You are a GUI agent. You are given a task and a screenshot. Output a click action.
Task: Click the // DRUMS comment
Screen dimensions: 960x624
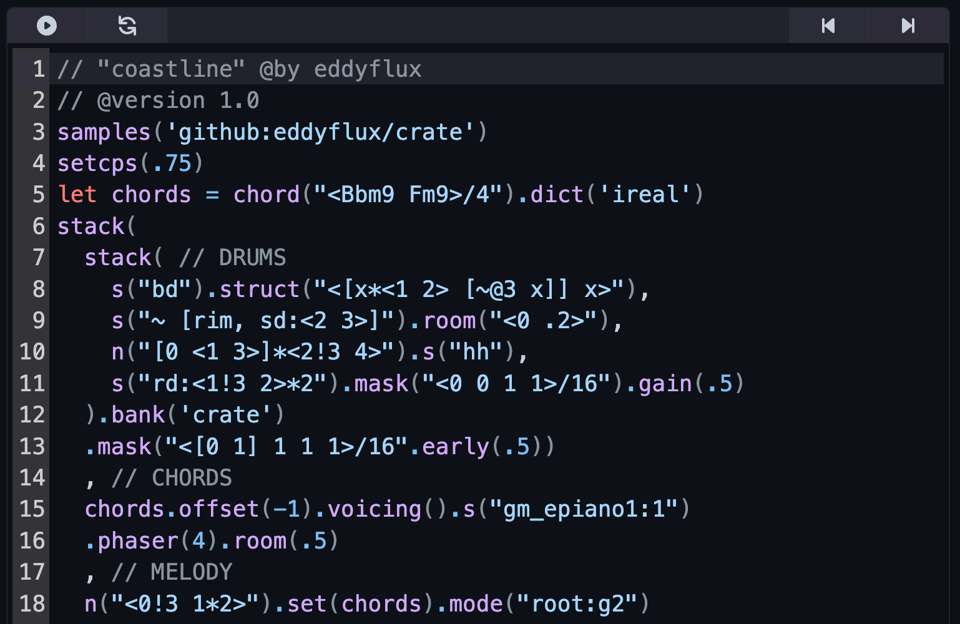232,257
